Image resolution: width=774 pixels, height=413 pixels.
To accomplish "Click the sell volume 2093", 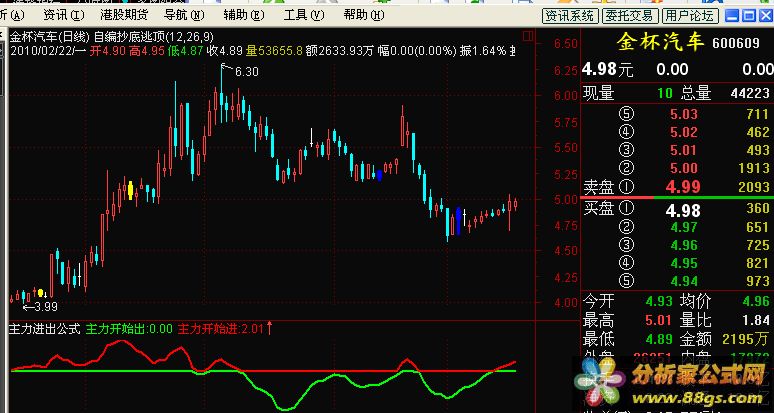I will [754, 187].
